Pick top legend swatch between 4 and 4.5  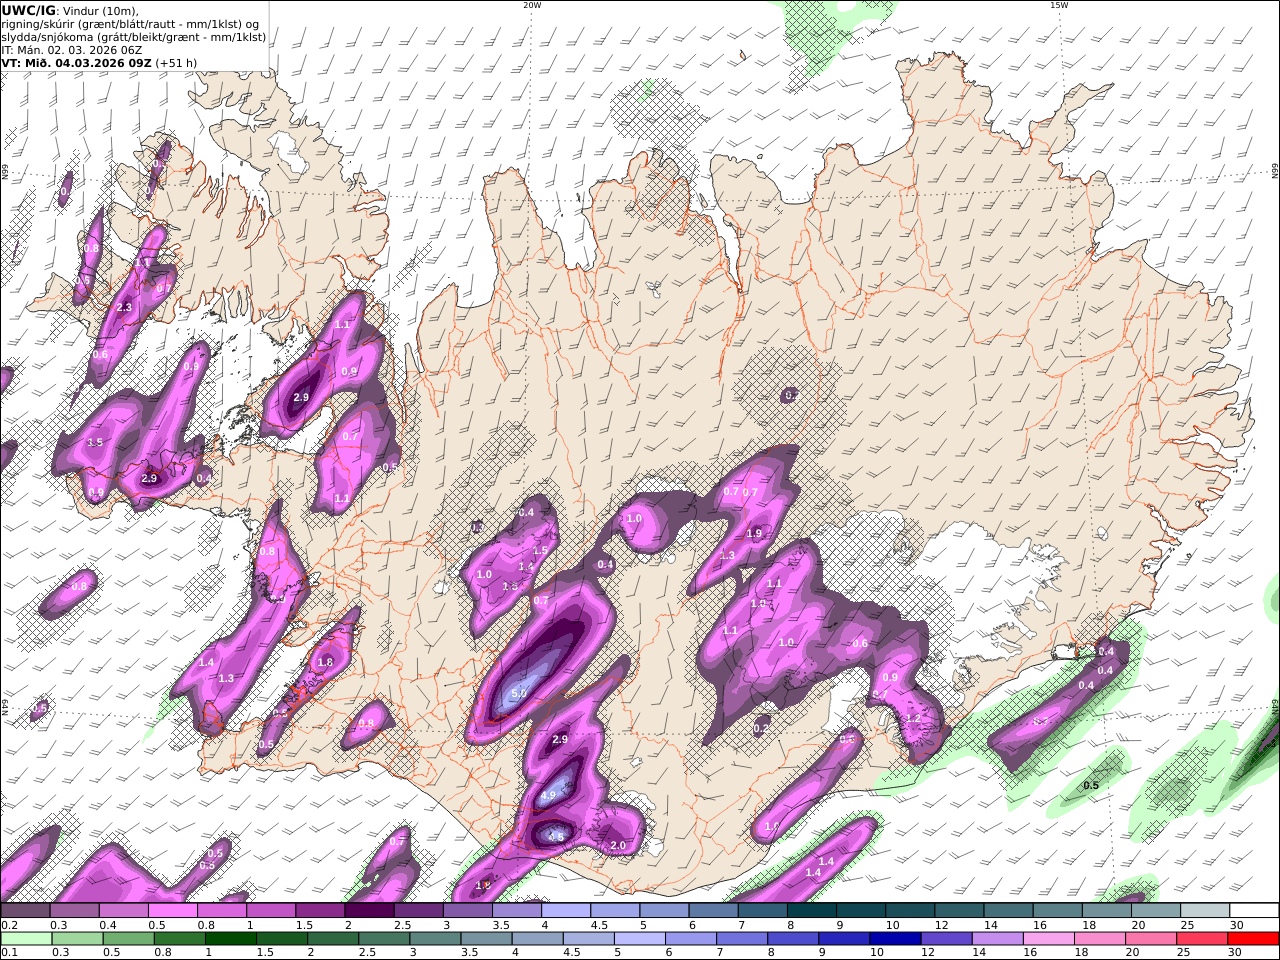tap(566, 911)
